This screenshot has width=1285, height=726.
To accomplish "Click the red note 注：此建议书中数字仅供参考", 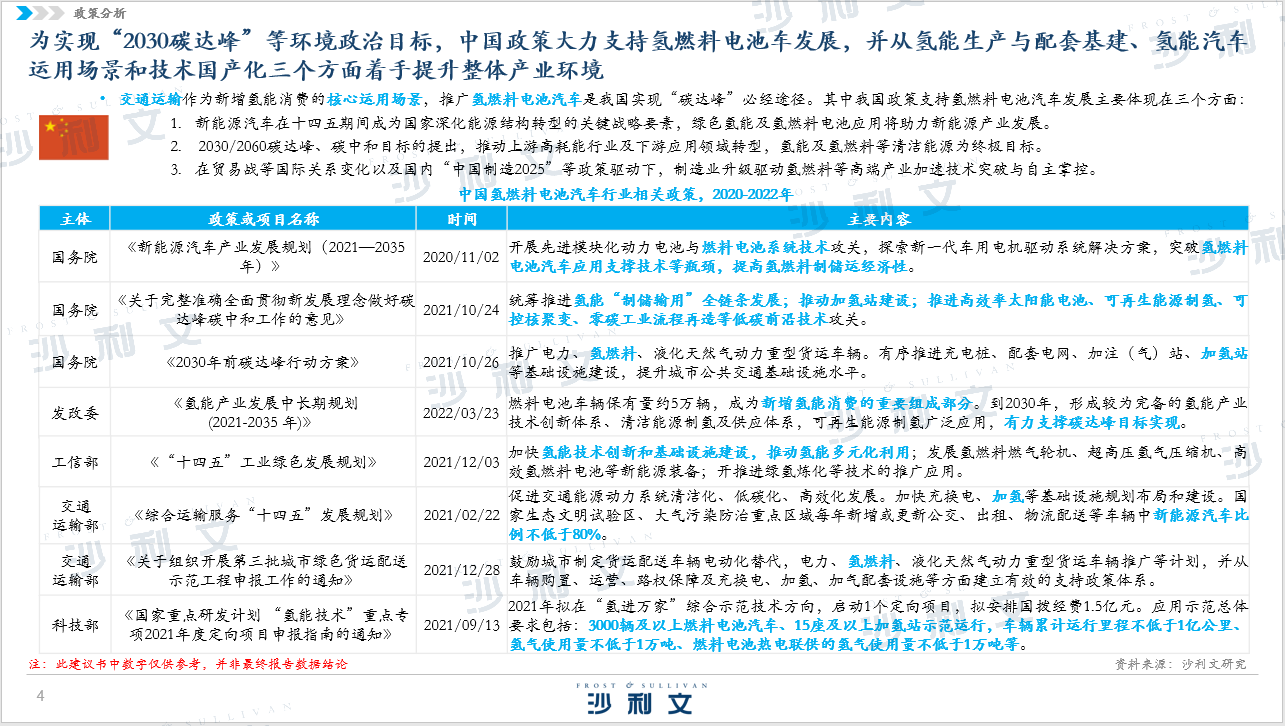I will 187,664.
